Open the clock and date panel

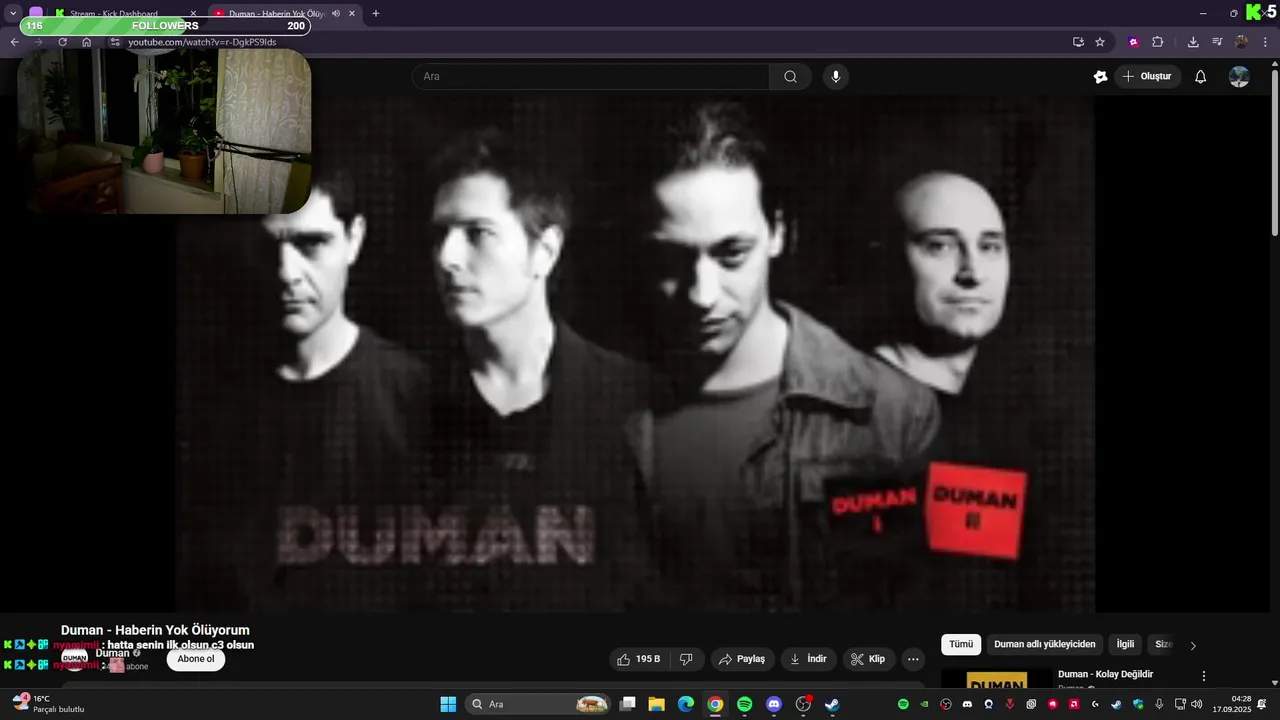(1232, 704)
